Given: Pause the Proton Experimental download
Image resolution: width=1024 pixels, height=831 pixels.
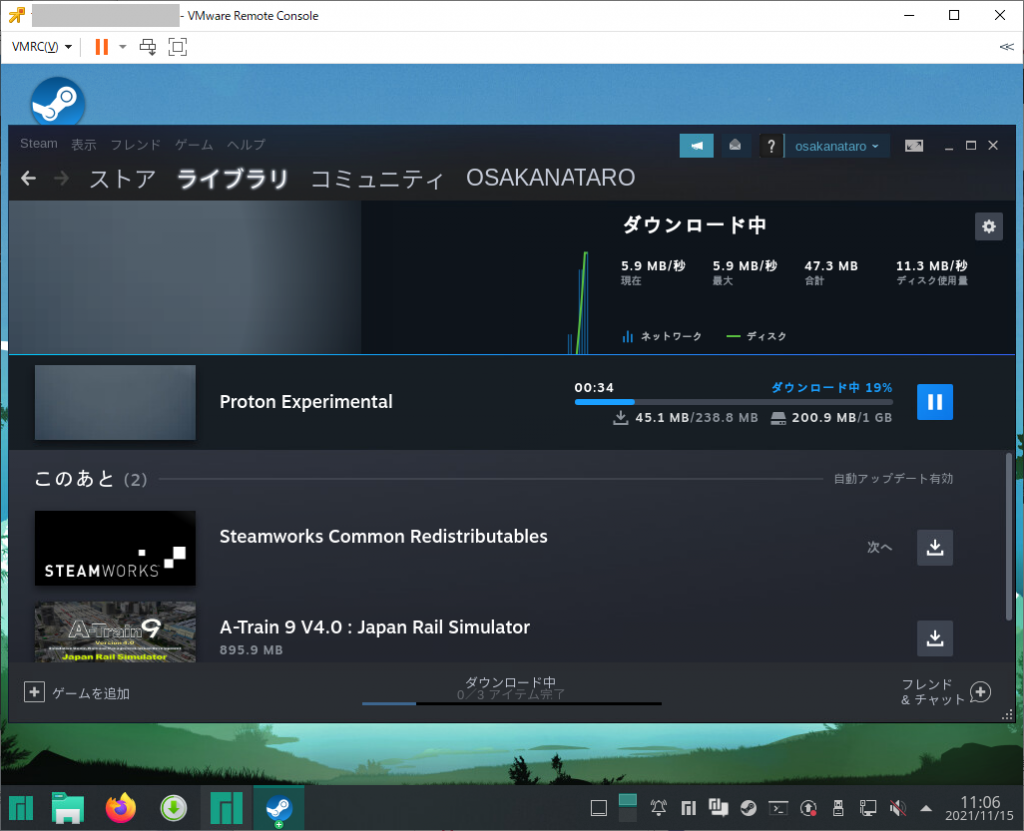Looking at the screenshot, I should tap(935, 402).
